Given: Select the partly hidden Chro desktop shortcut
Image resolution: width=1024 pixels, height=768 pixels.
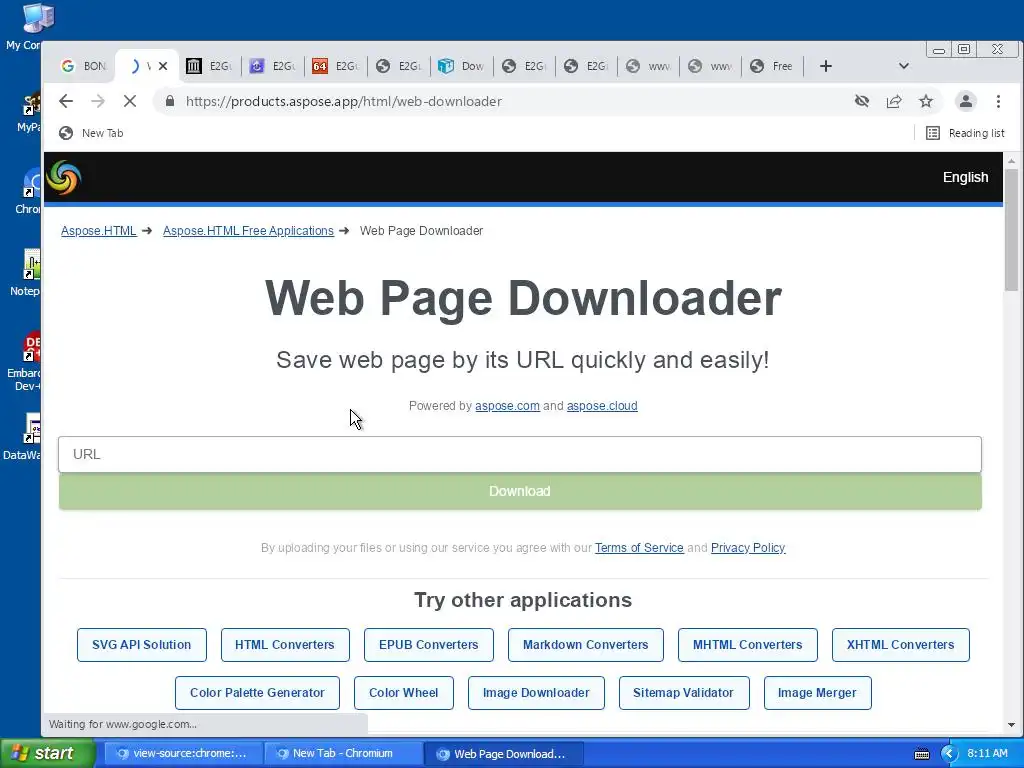Looking at the screenshot, I should [x=27, y=191].
